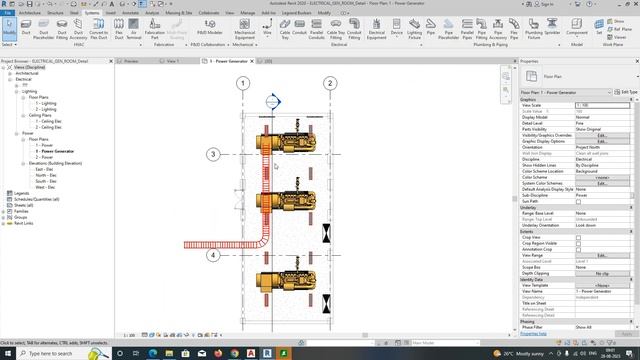Open the File menu
This screenshot has width=640, height=360.
click(x=7, y=13)
